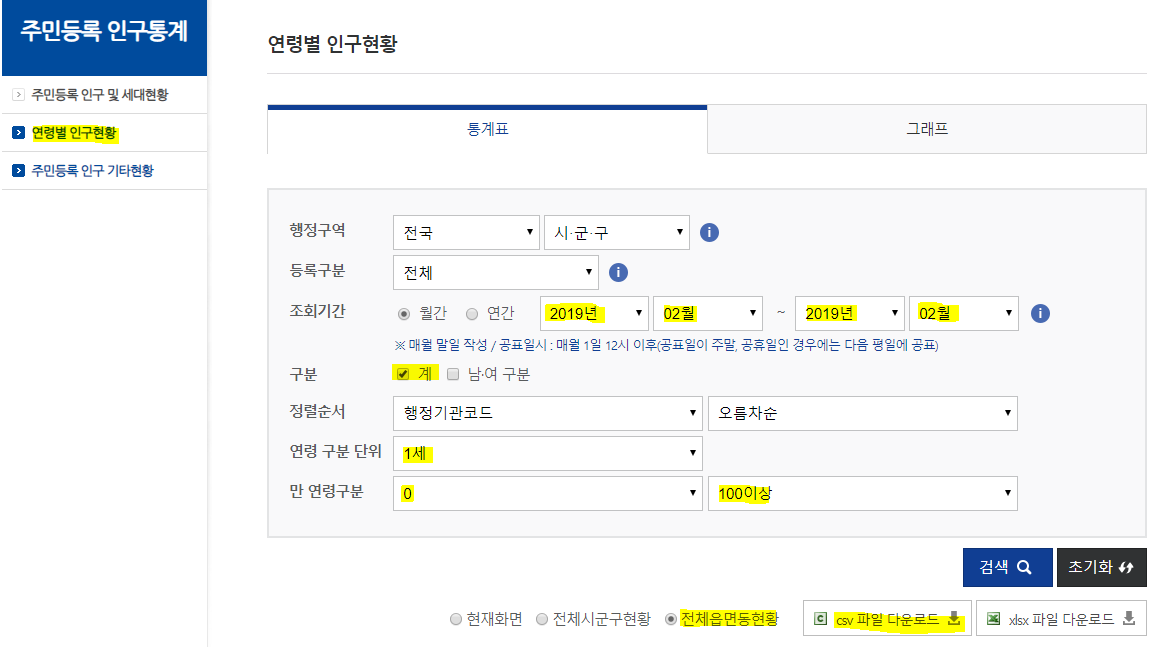Viewport: 1155px width, 647px height.
Task: Open the 100이상 maximum age dropdown
Action: point(863,493)
